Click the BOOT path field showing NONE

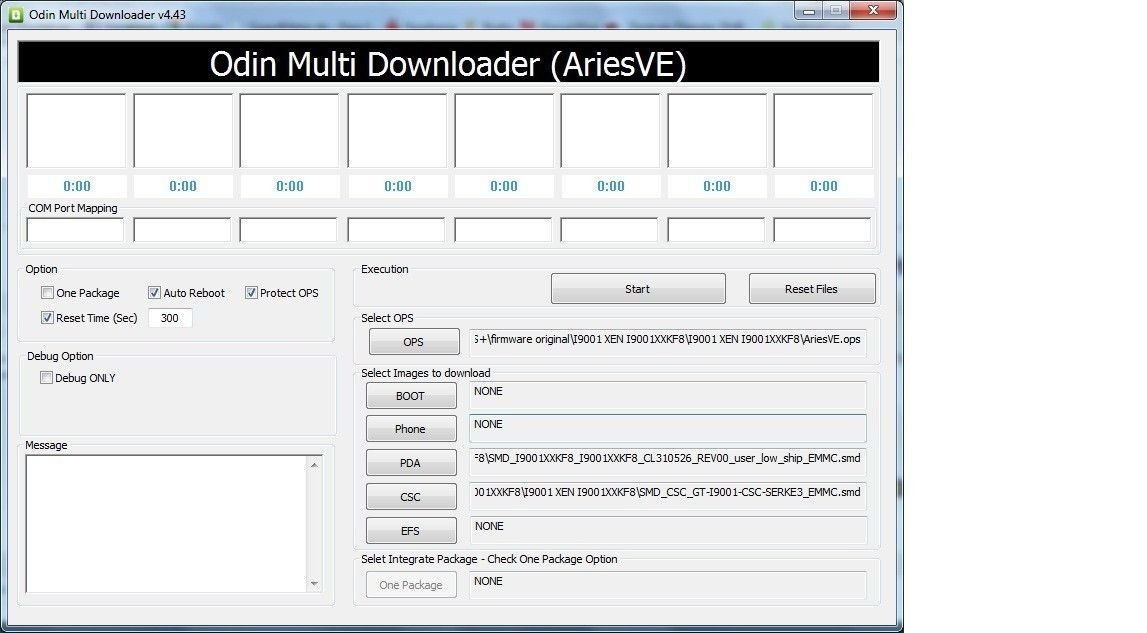click(667, 395)
